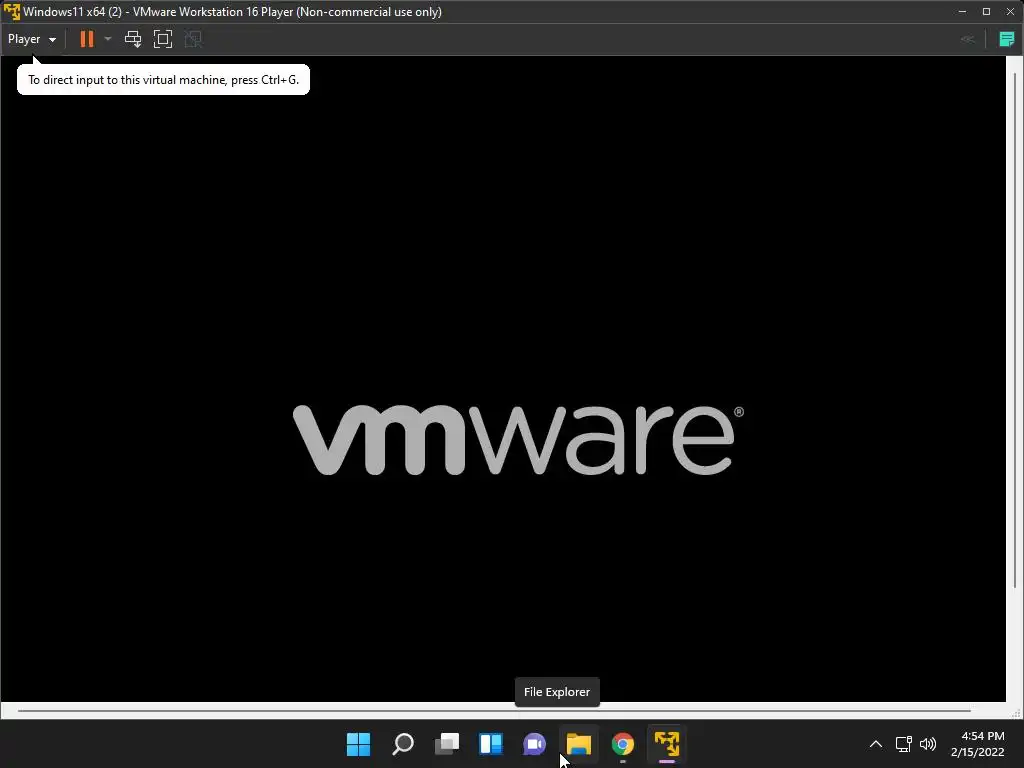
Task: Click the Ctrl+G input hint tooltip
Action: point(163,80)
